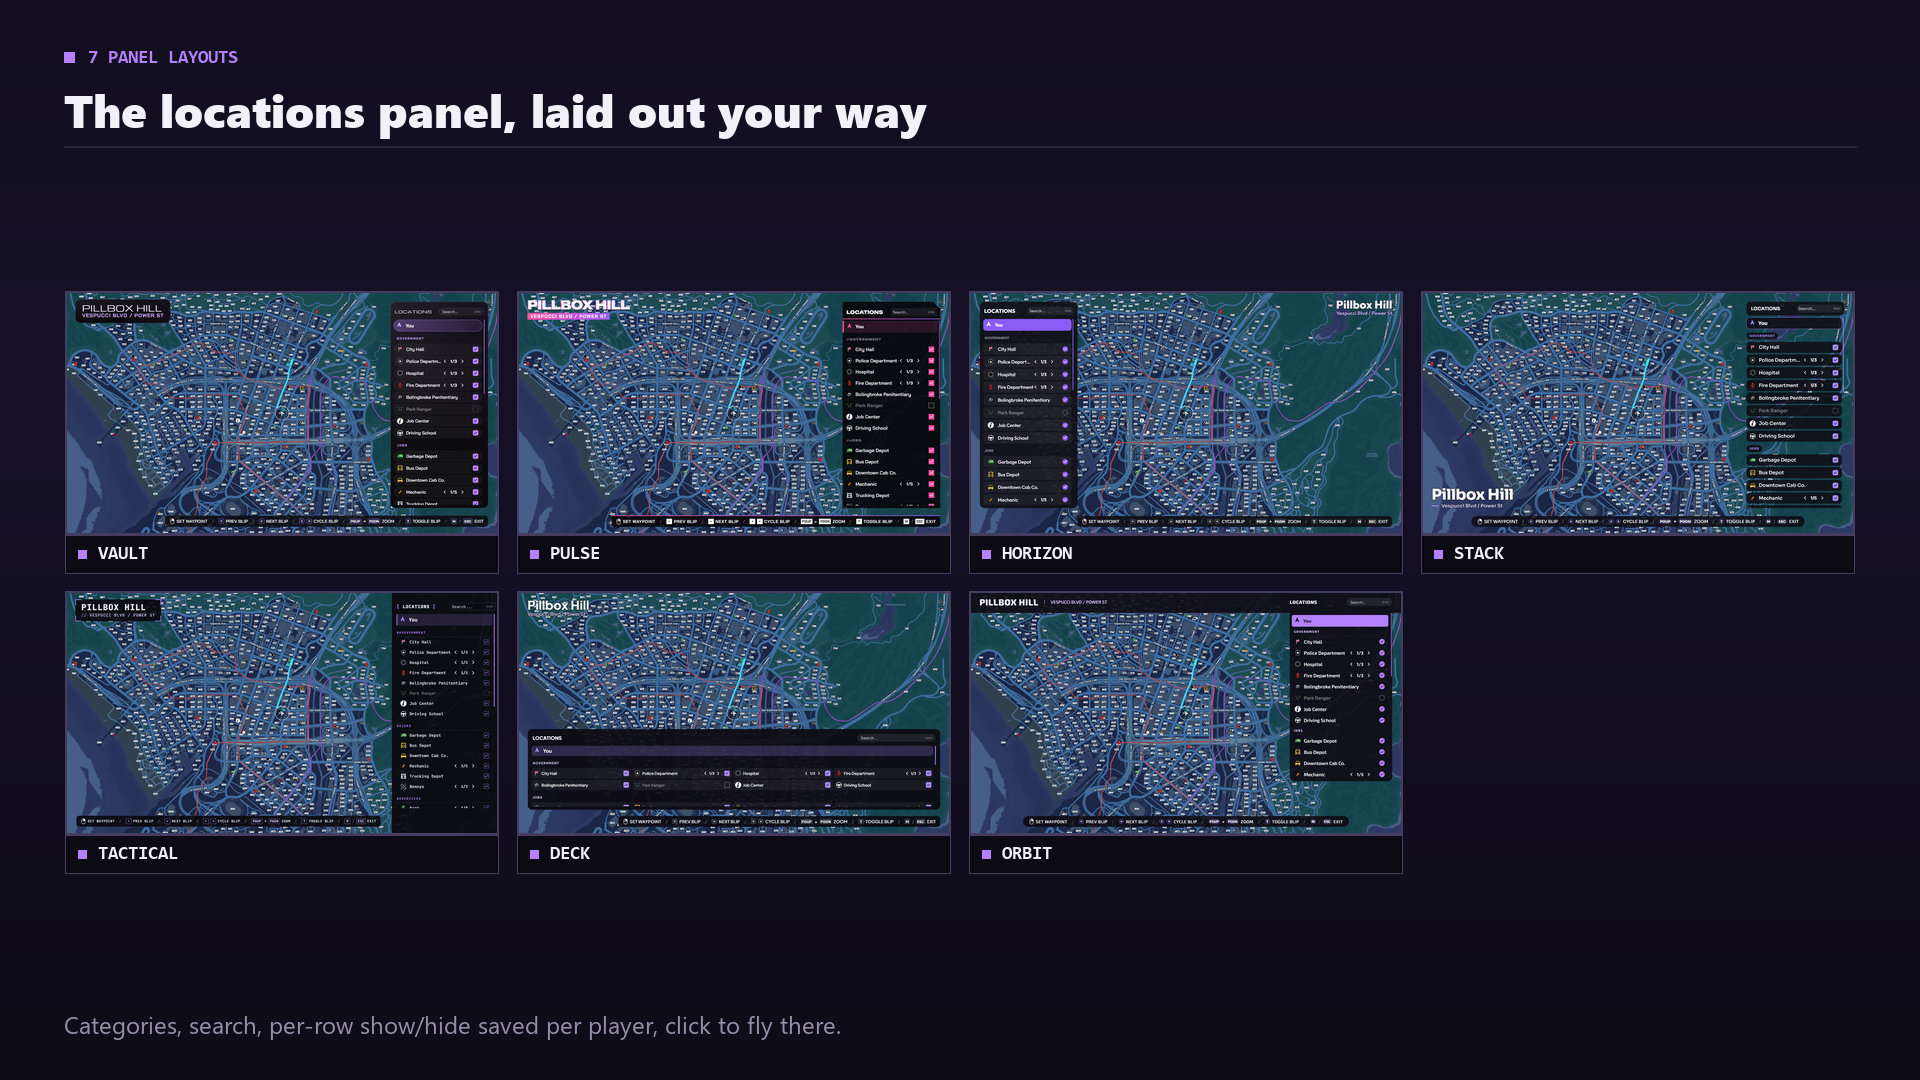
Task: Click the Bus Depot icon in Stack panel
Action: [x=1753, y=472]
